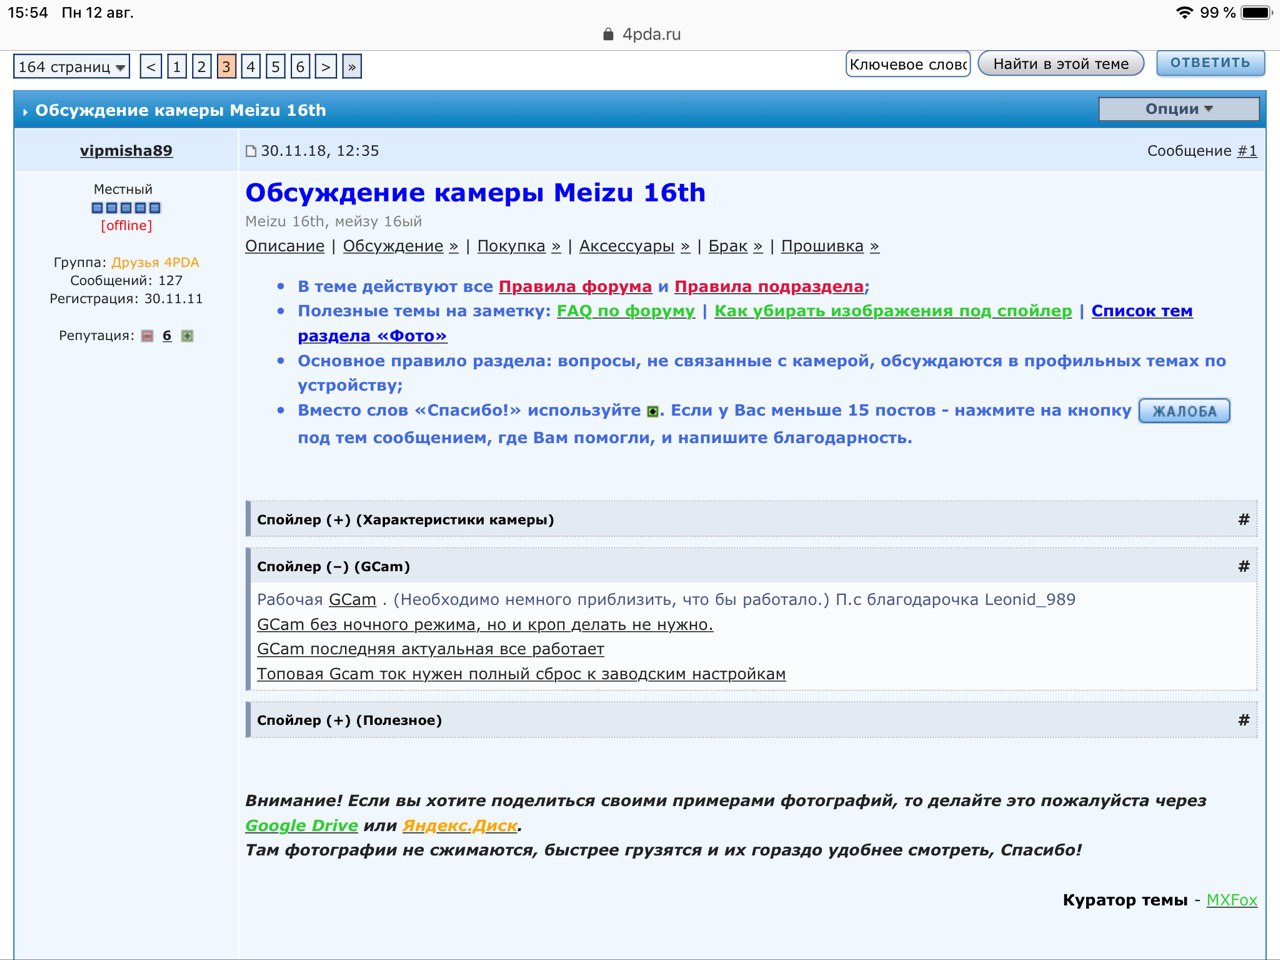Click the ОТВЕТИТЬ reply button
1280x960 pixels.
coord(1210,63)
